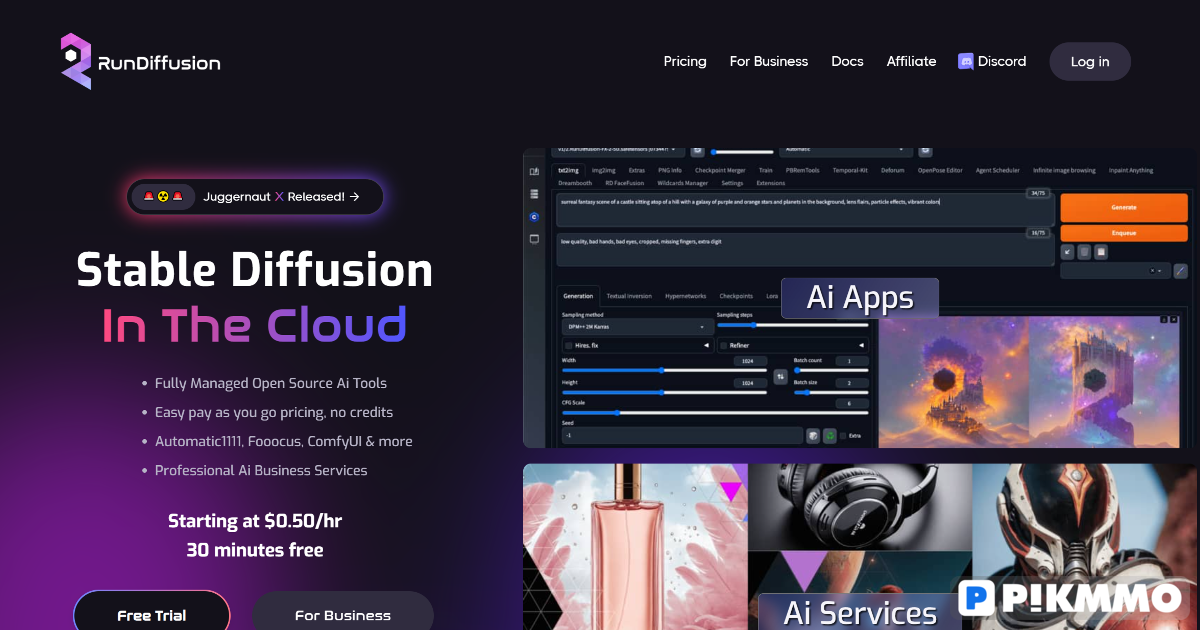Image resolution: width=1200 pixels, height=630 pixels.
Task: Select the txt2img tab
Action: [568, 170]
